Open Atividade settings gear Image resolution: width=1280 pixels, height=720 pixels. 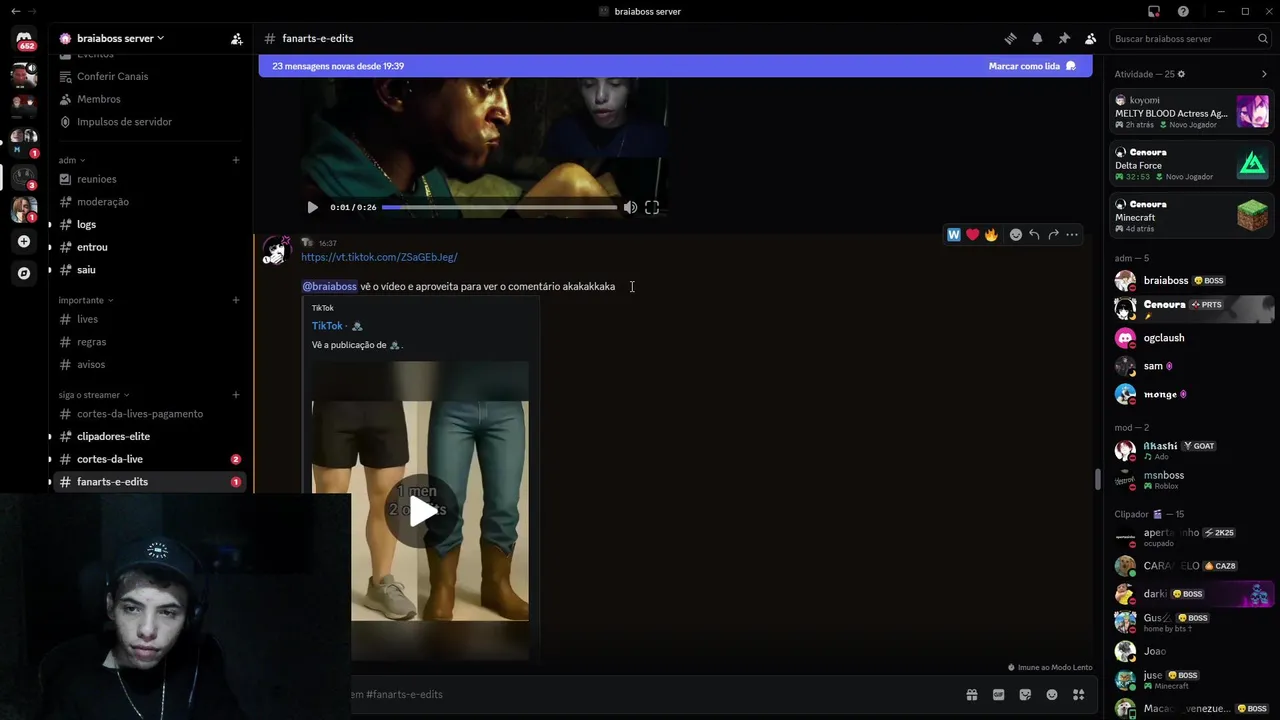click(x=1181, y=74)
